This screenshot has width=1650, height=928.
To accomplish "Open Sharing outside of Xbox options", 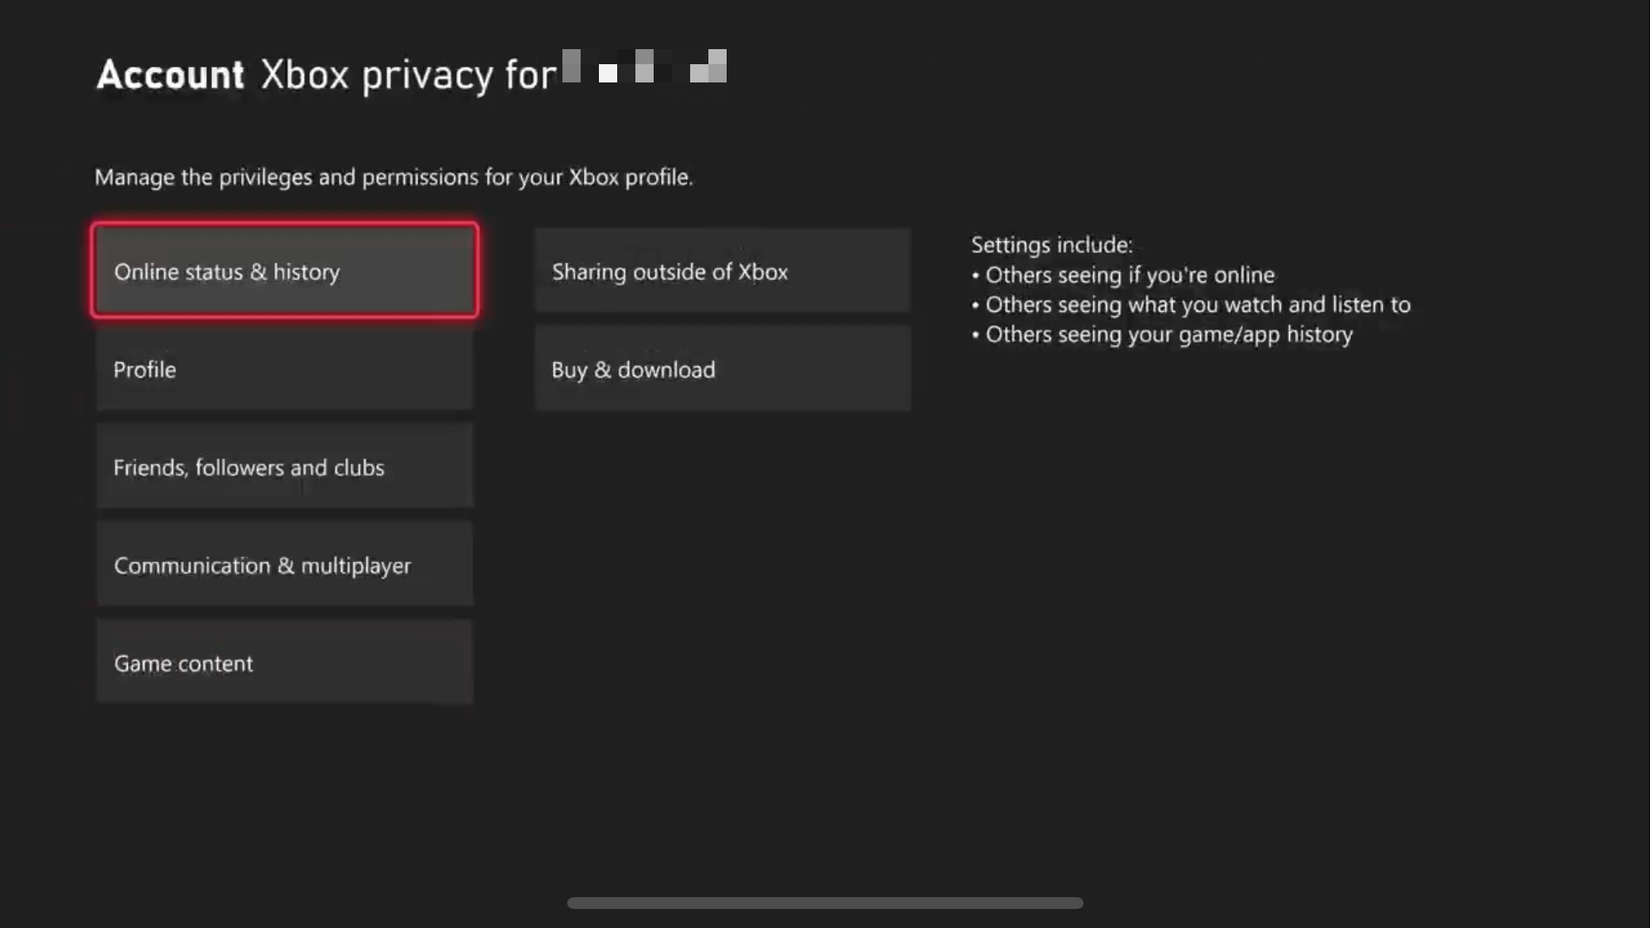I will [722, 271].
